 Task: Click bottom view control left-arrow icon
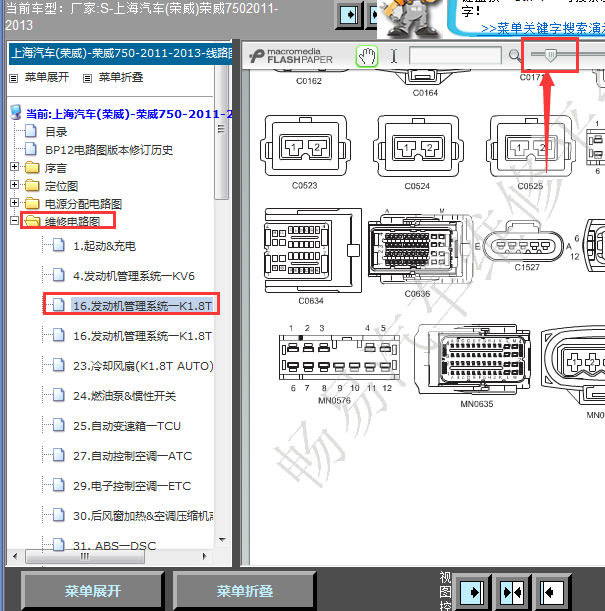click(549, 590)
